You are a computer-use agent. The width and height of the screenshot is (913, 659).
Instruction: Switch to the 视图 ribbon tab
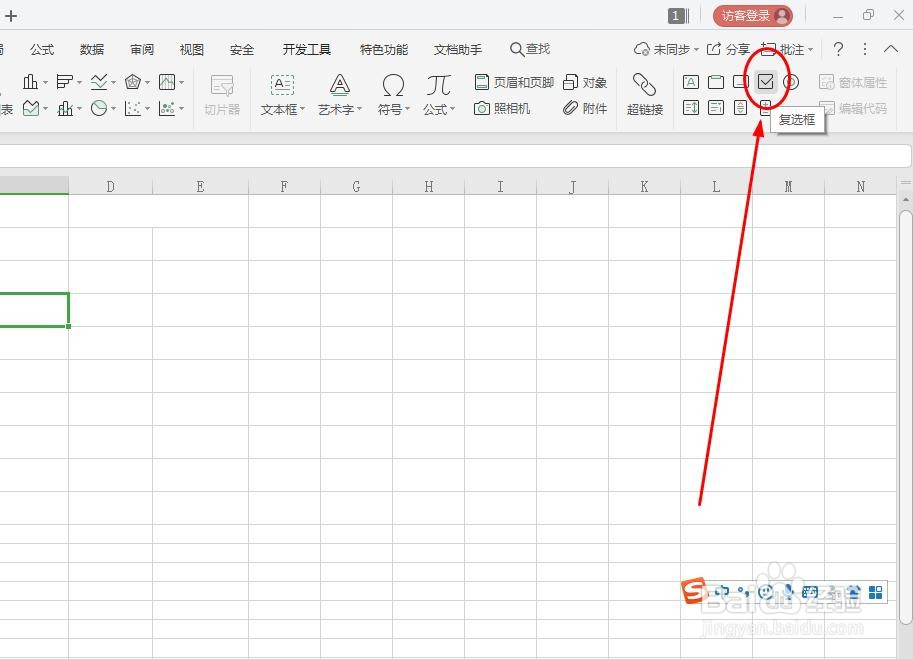tap(191, 49)
